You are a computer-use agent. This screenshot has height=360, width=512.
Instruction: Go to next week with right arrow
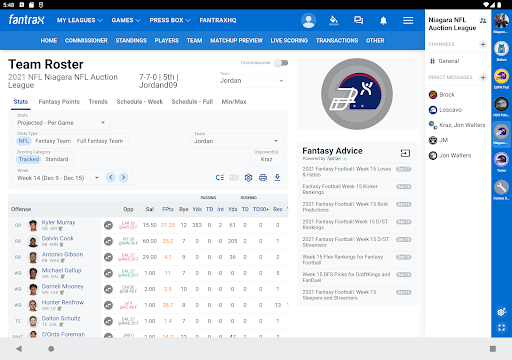coord(123,178)
